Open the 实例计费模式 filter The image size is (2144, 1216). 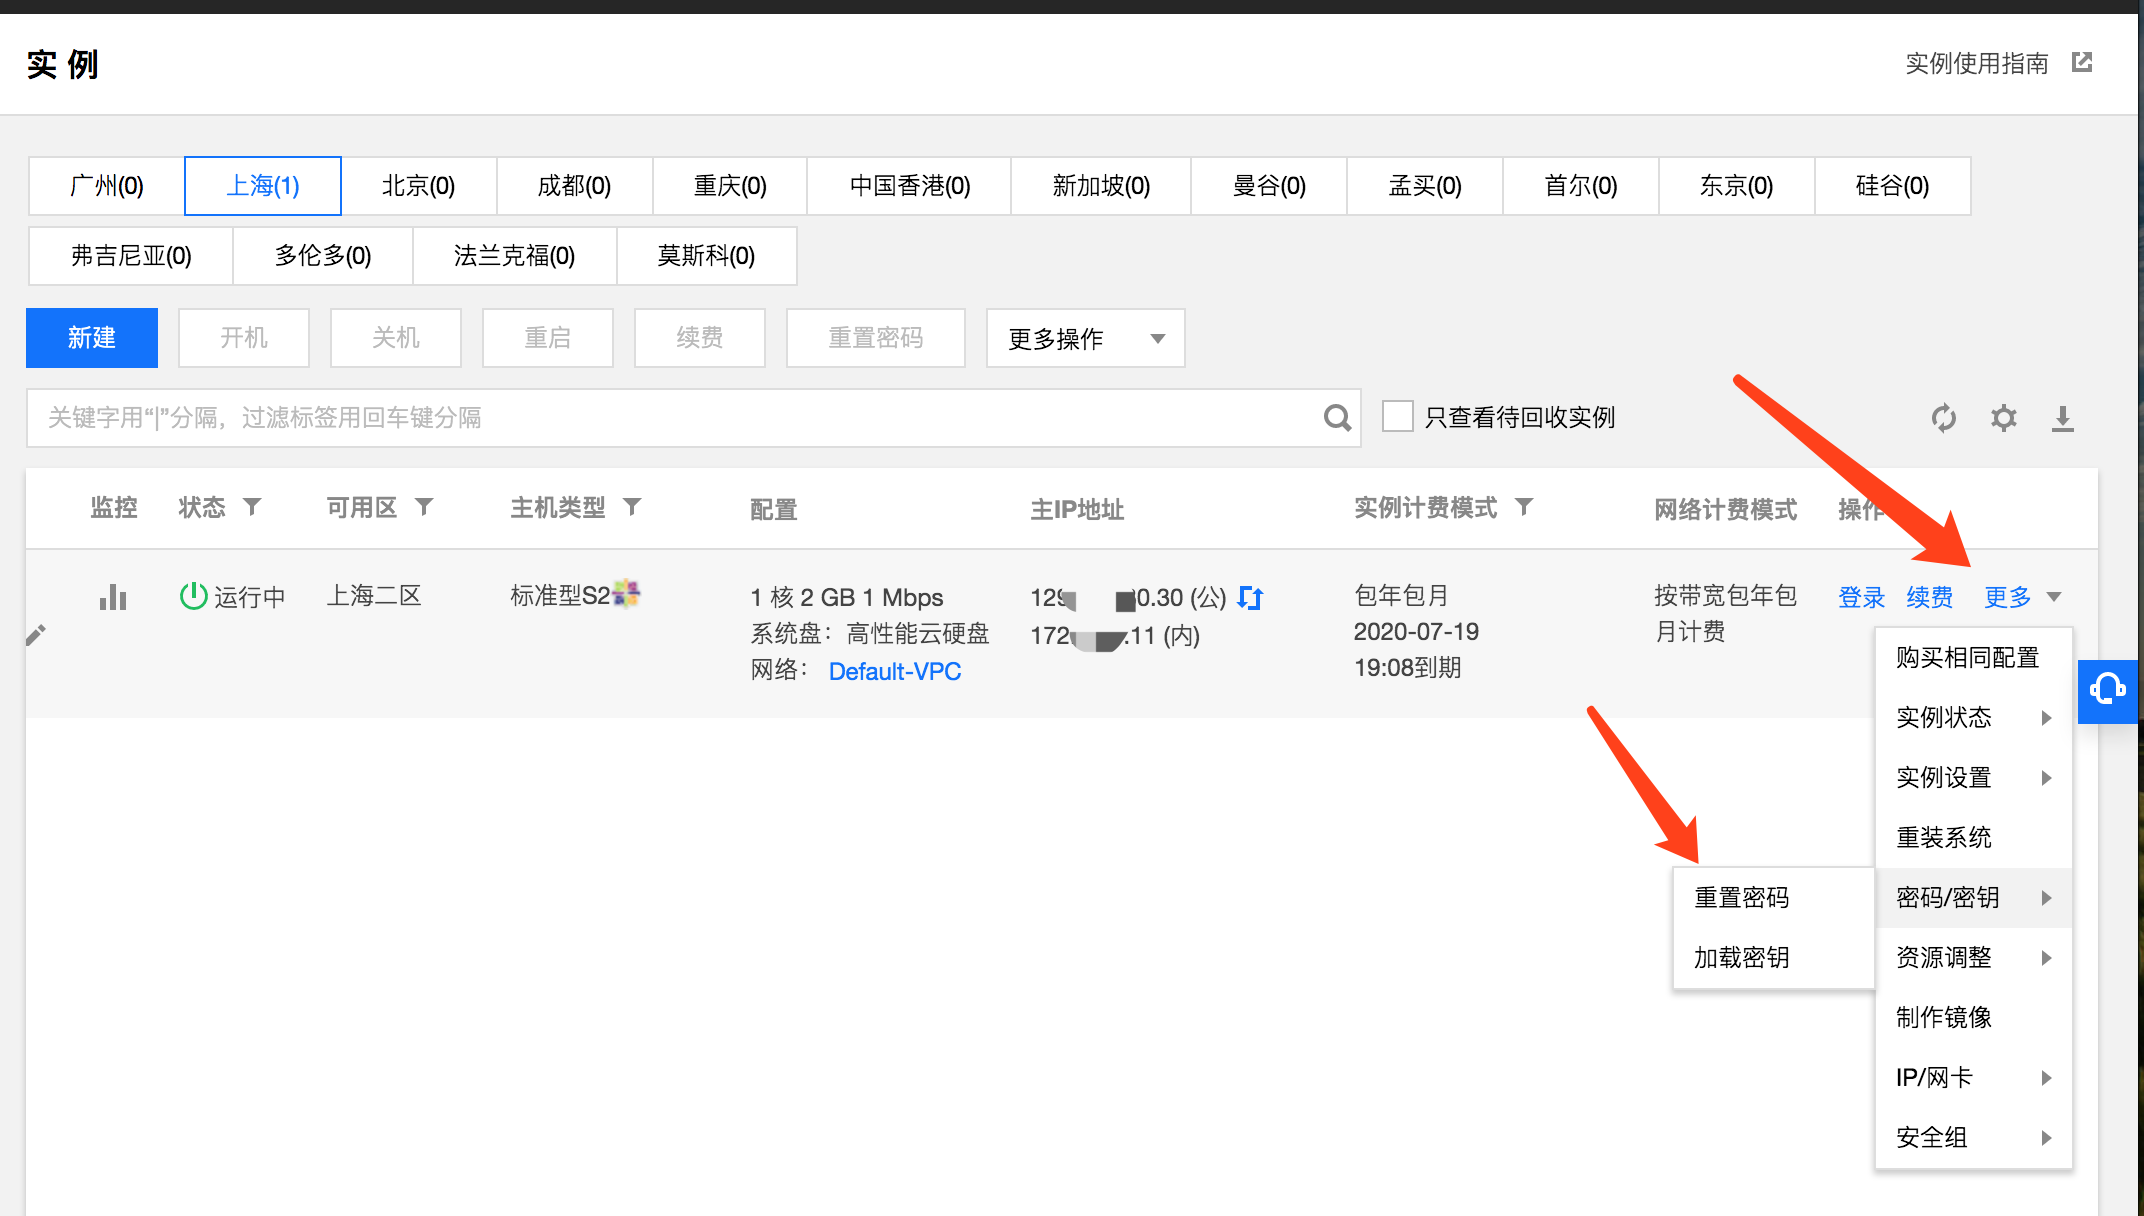(x=1524, y=507)
